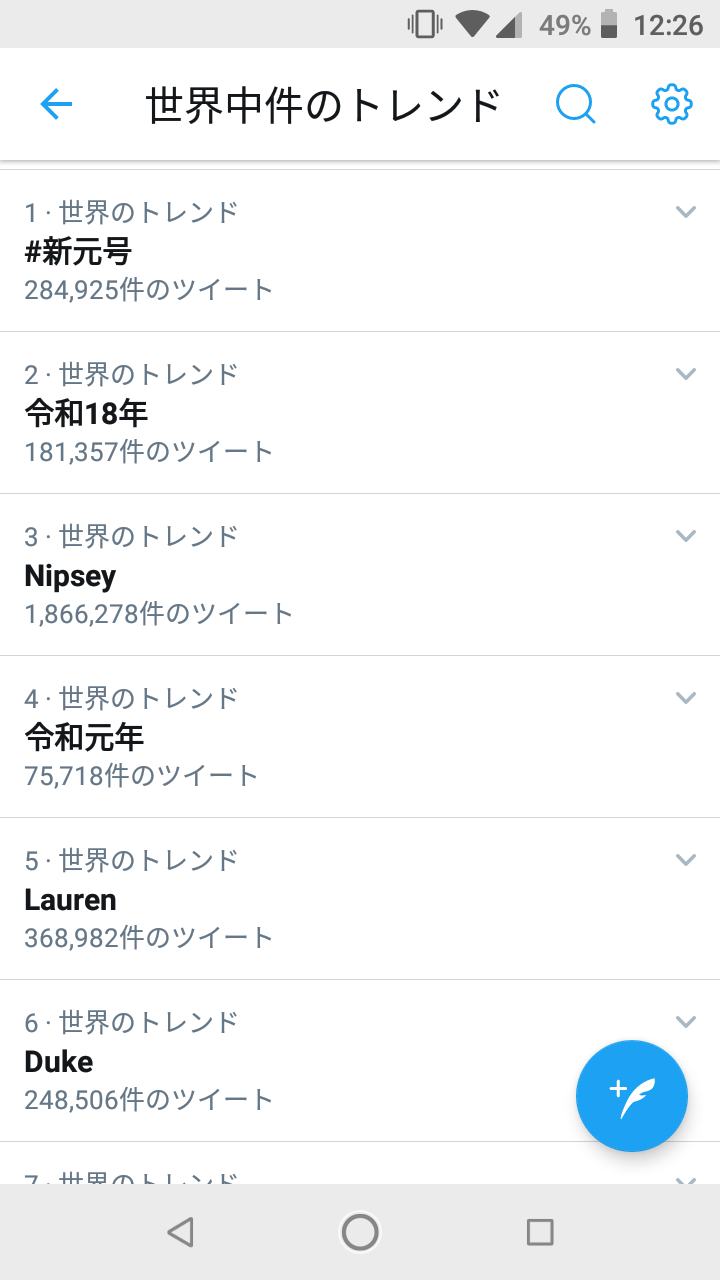Open the 令和18年 trending topic
Viewport: 720px width, 1280px height.
(86, 413)
